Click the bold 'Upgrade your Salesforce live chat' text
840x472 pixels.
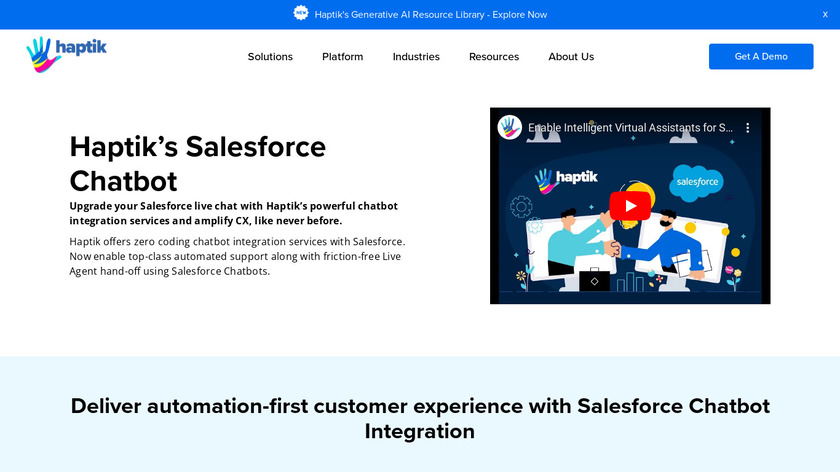tap(234, 213)
